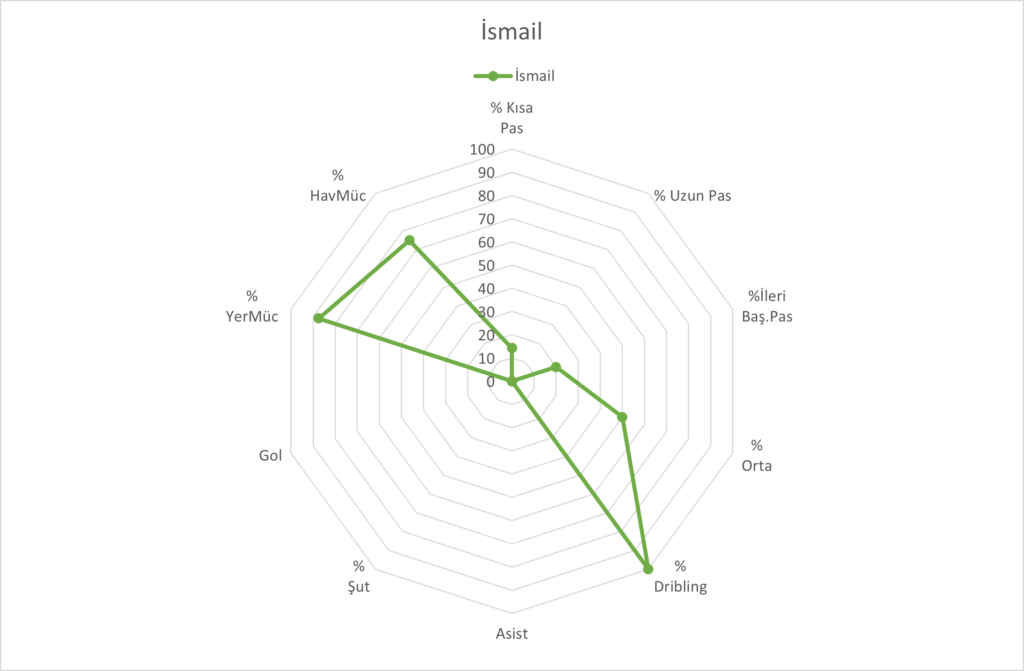The image size is (1024, 671).
Task: Click the green legend marker line
Action: click(493, 74)
